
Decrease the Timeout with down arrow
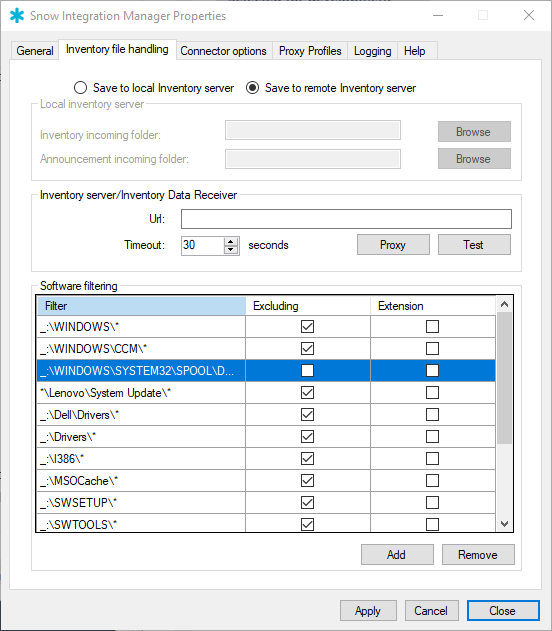[x=231, y=250]
